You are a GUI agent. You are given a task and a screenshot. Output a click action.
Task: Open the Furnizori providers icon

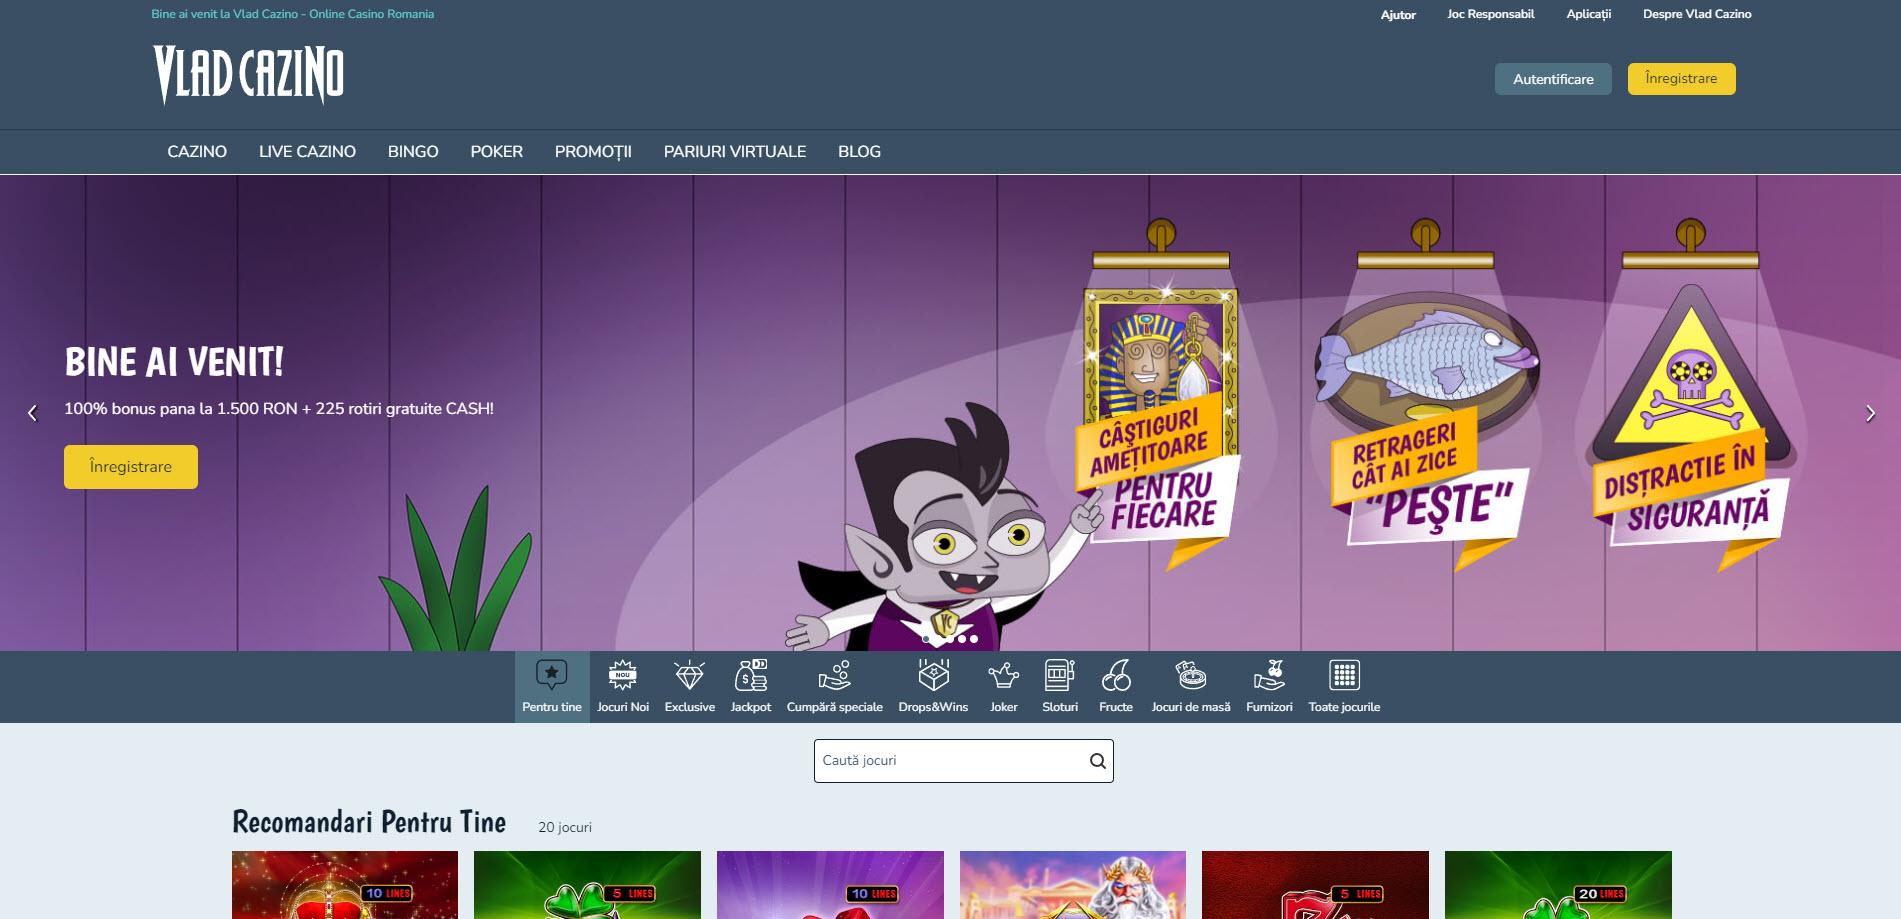(1269, 675)
